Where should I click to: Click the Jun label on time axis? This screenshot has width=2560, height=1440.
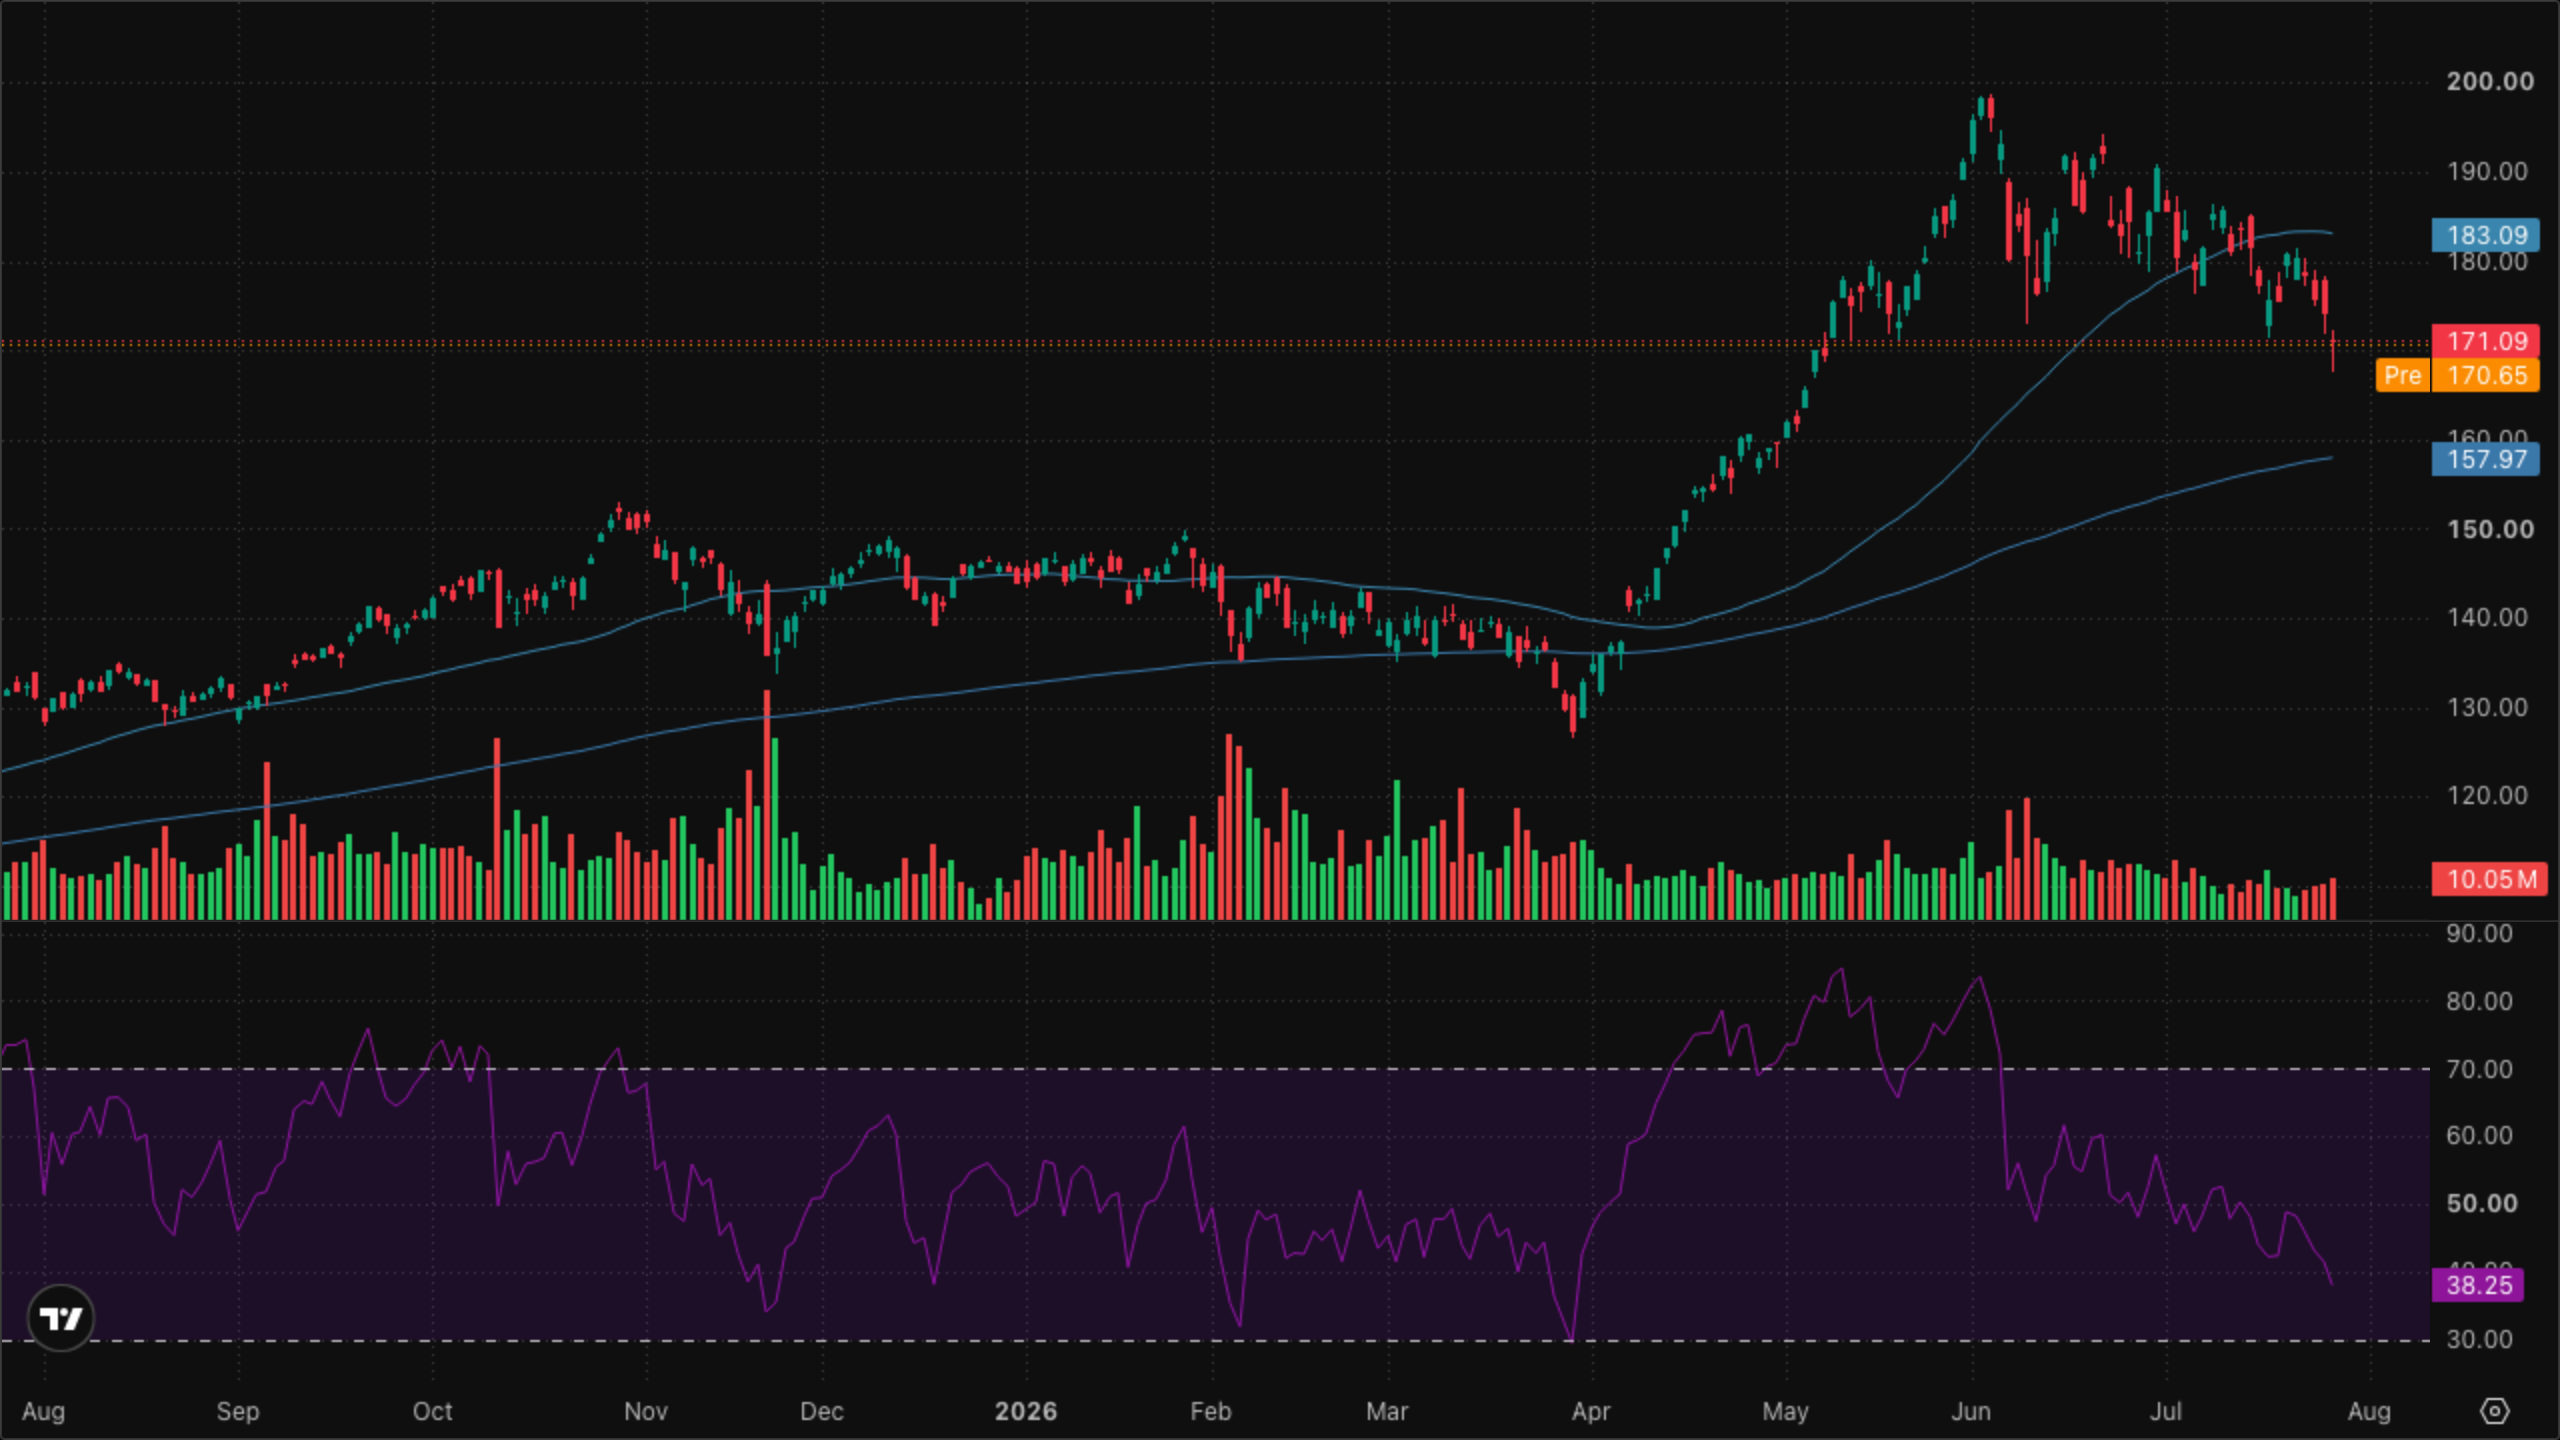(1971, 1411)
